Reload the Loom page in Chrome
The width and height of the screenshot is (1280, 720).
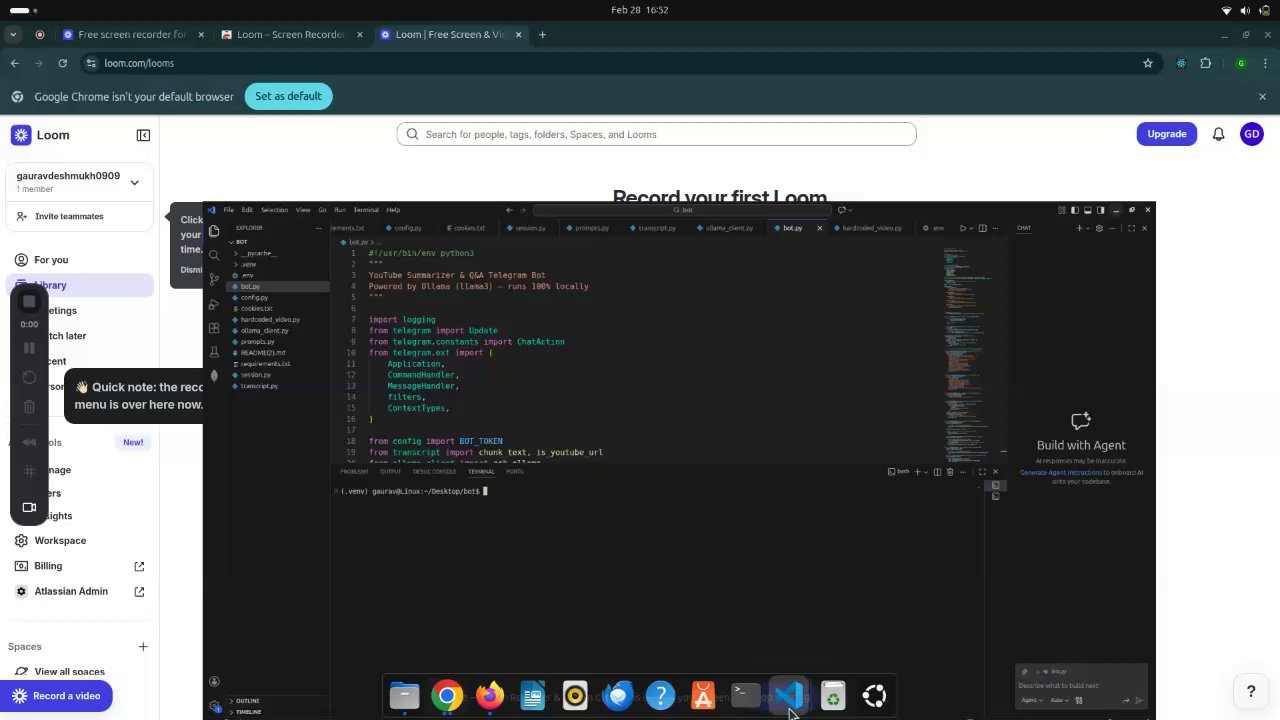click(x=62, y=63)
